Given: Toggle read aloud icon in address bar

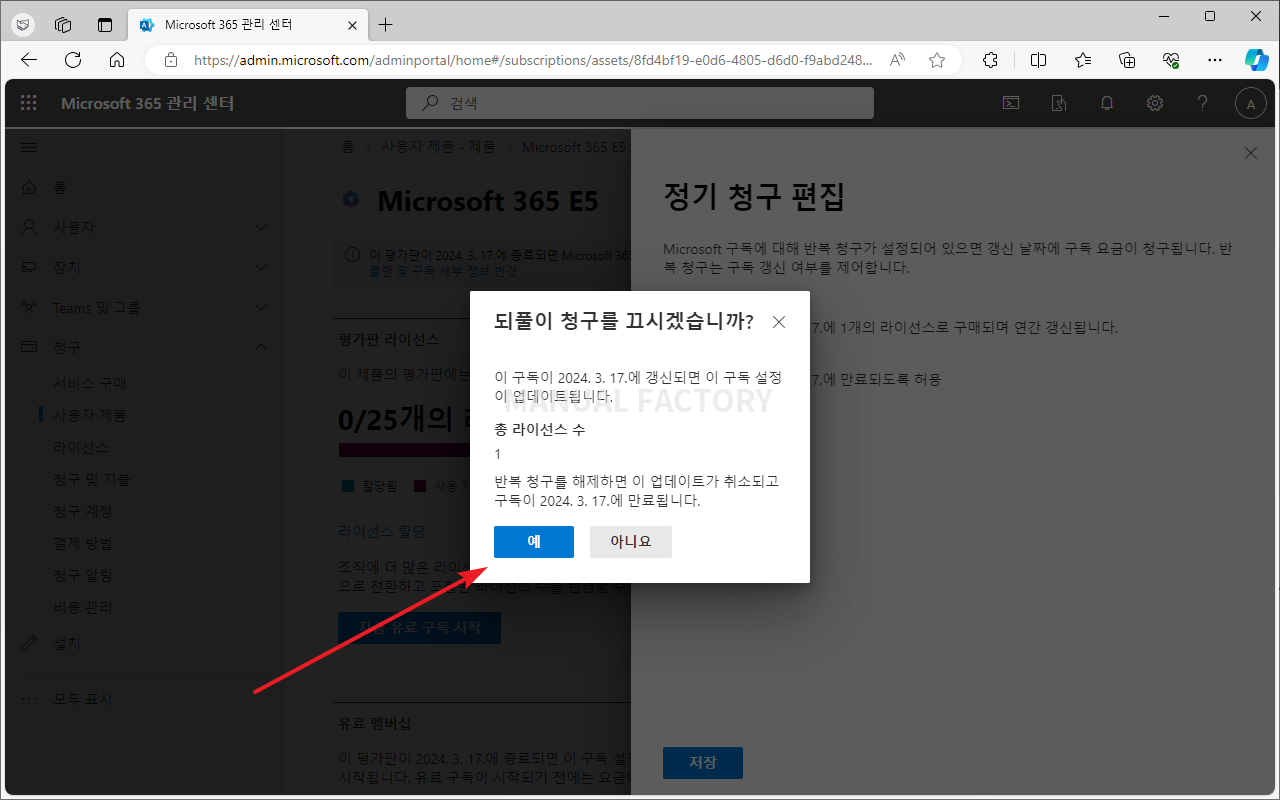Looking at the screenshot, I should (898, 60).
